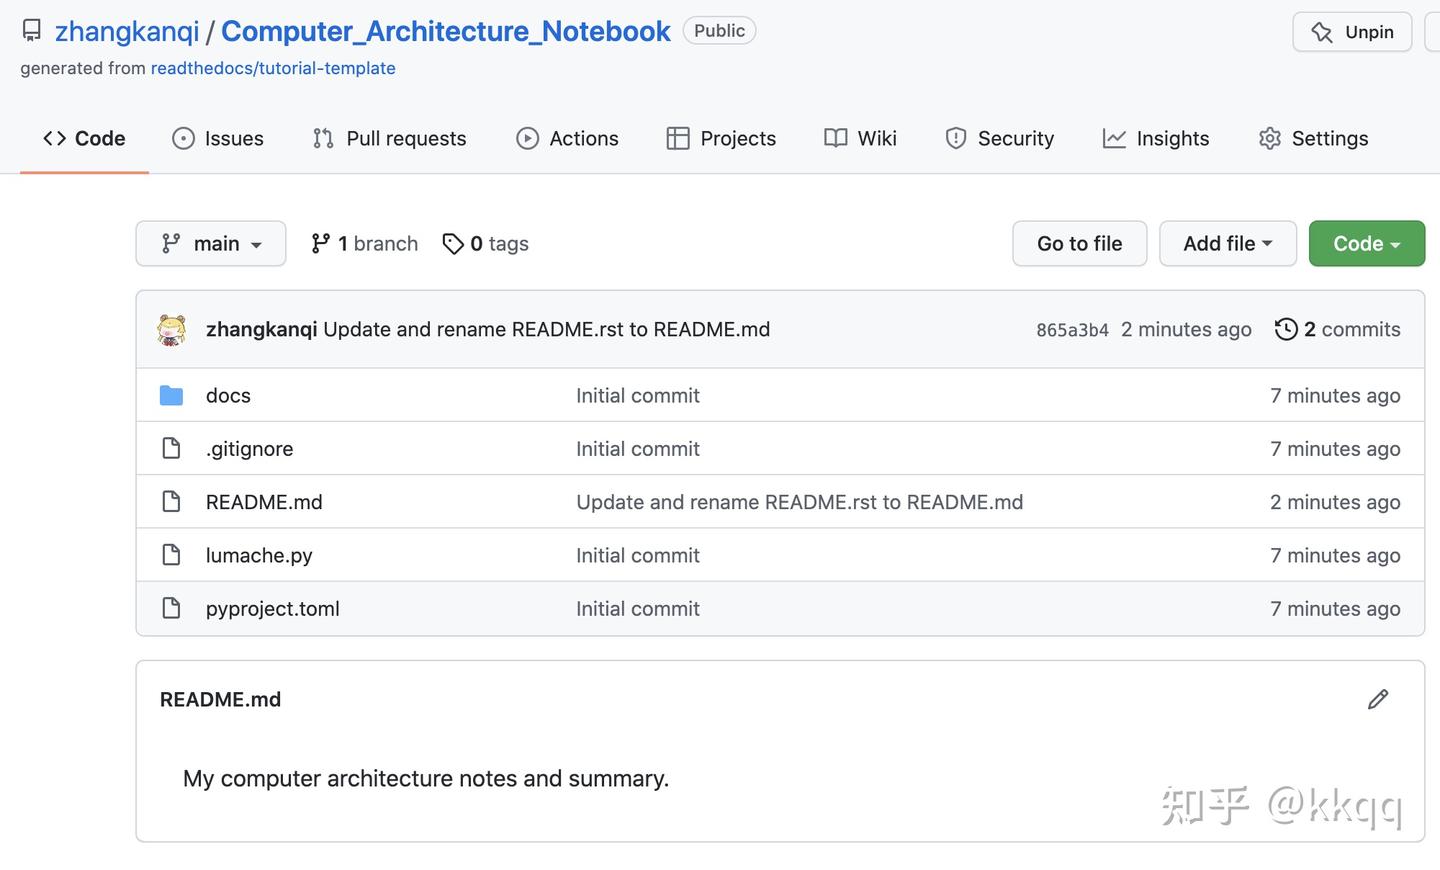Click the Pull requests merge icon
The image size is (1440, 870).
(x=321, y=138)
